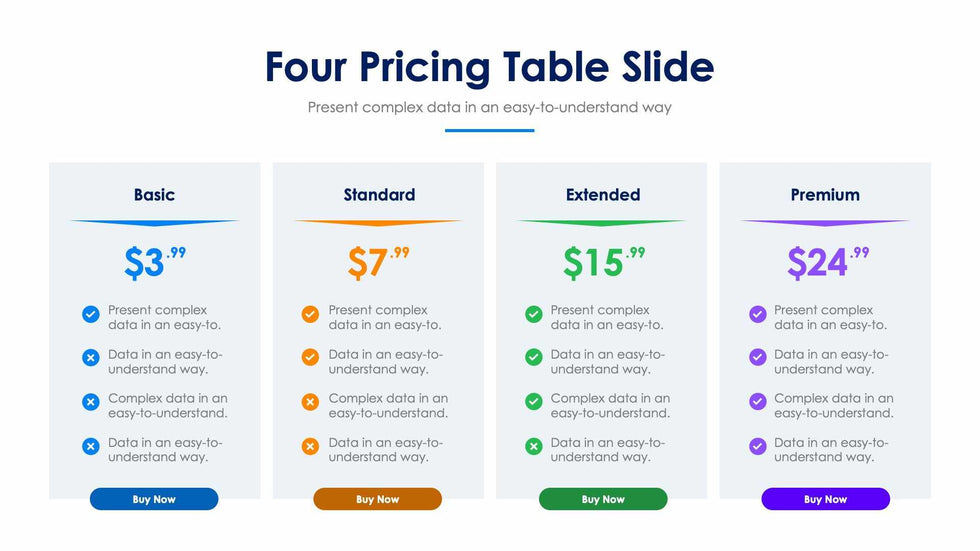This screenshot has width=980, height=551.
Task: Click the first blue checkmark in Basic
Action: click(90, 315)
